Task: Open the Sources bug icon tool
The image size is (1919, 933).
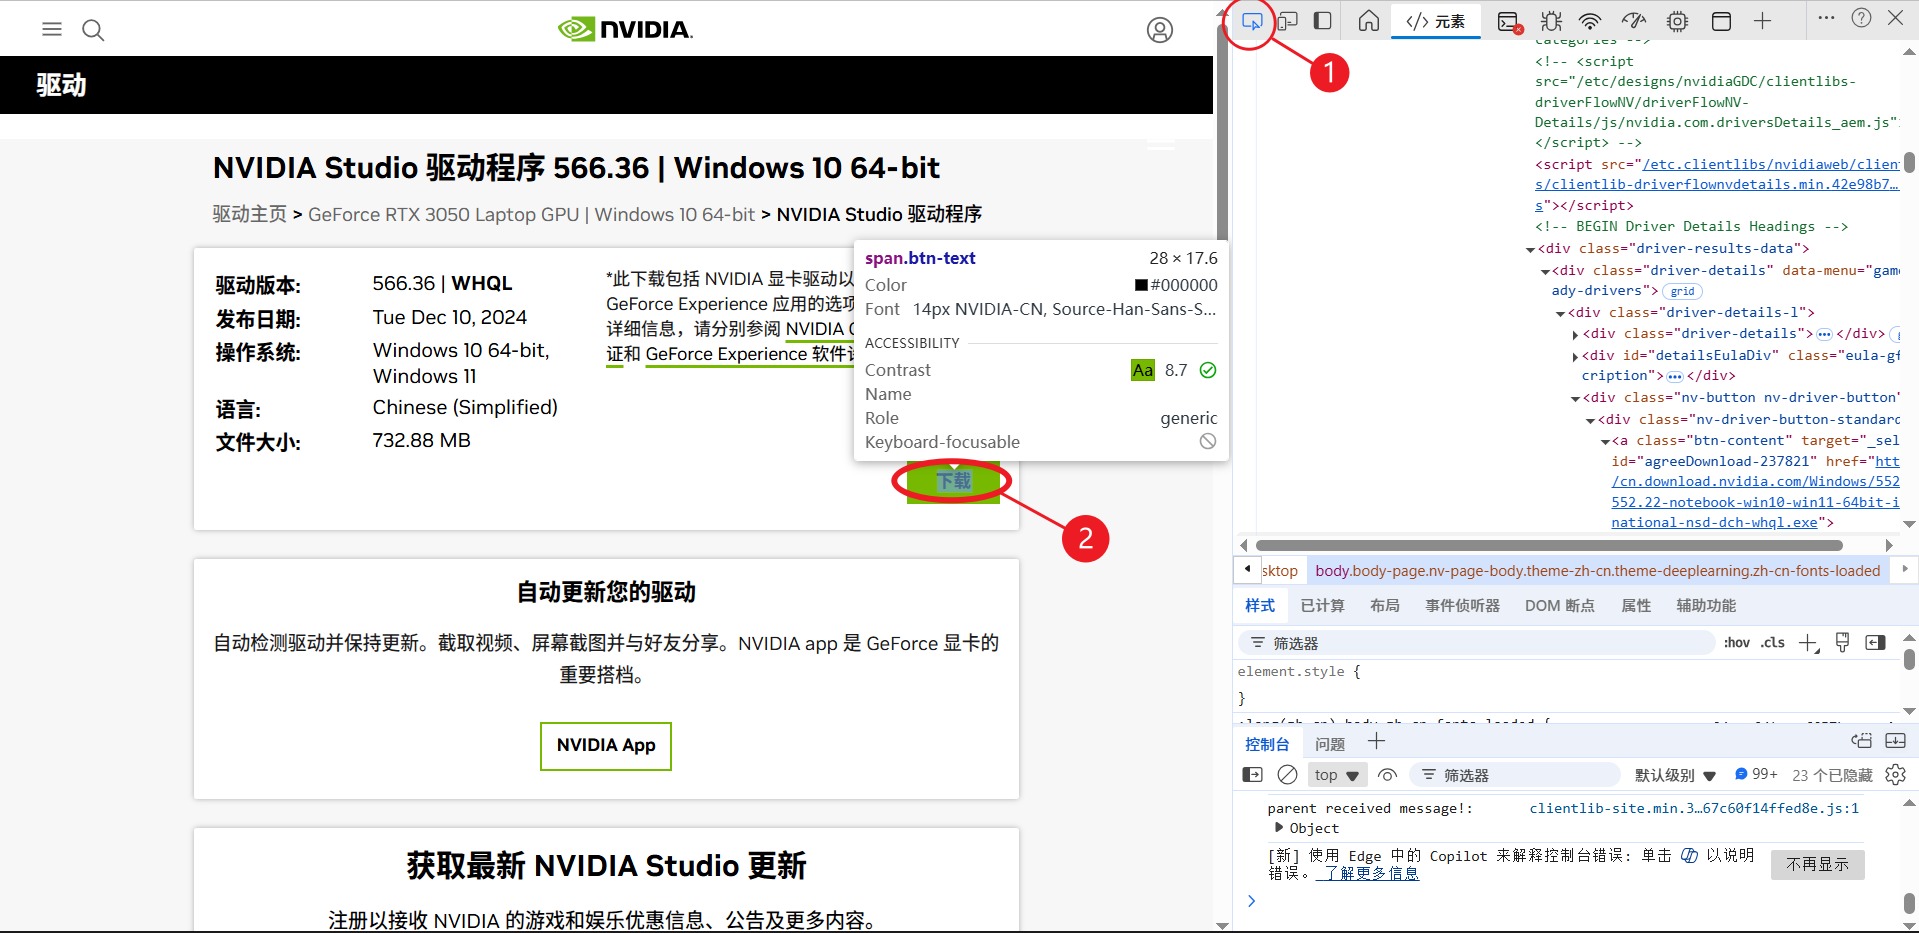Action: (1551, 21)
